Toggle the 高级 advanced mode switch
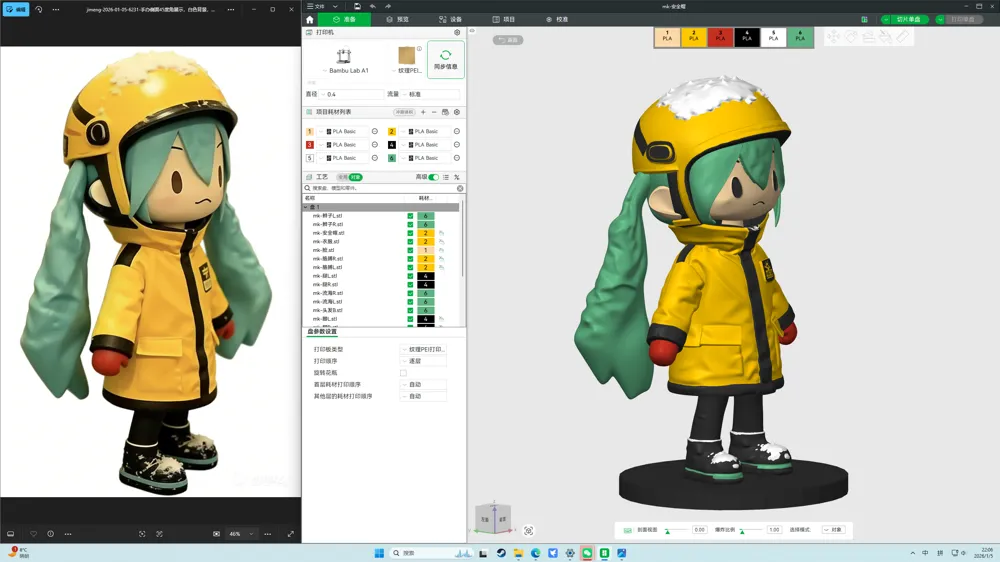Screen dimensions: 1000x562 (x=434, y=177)
